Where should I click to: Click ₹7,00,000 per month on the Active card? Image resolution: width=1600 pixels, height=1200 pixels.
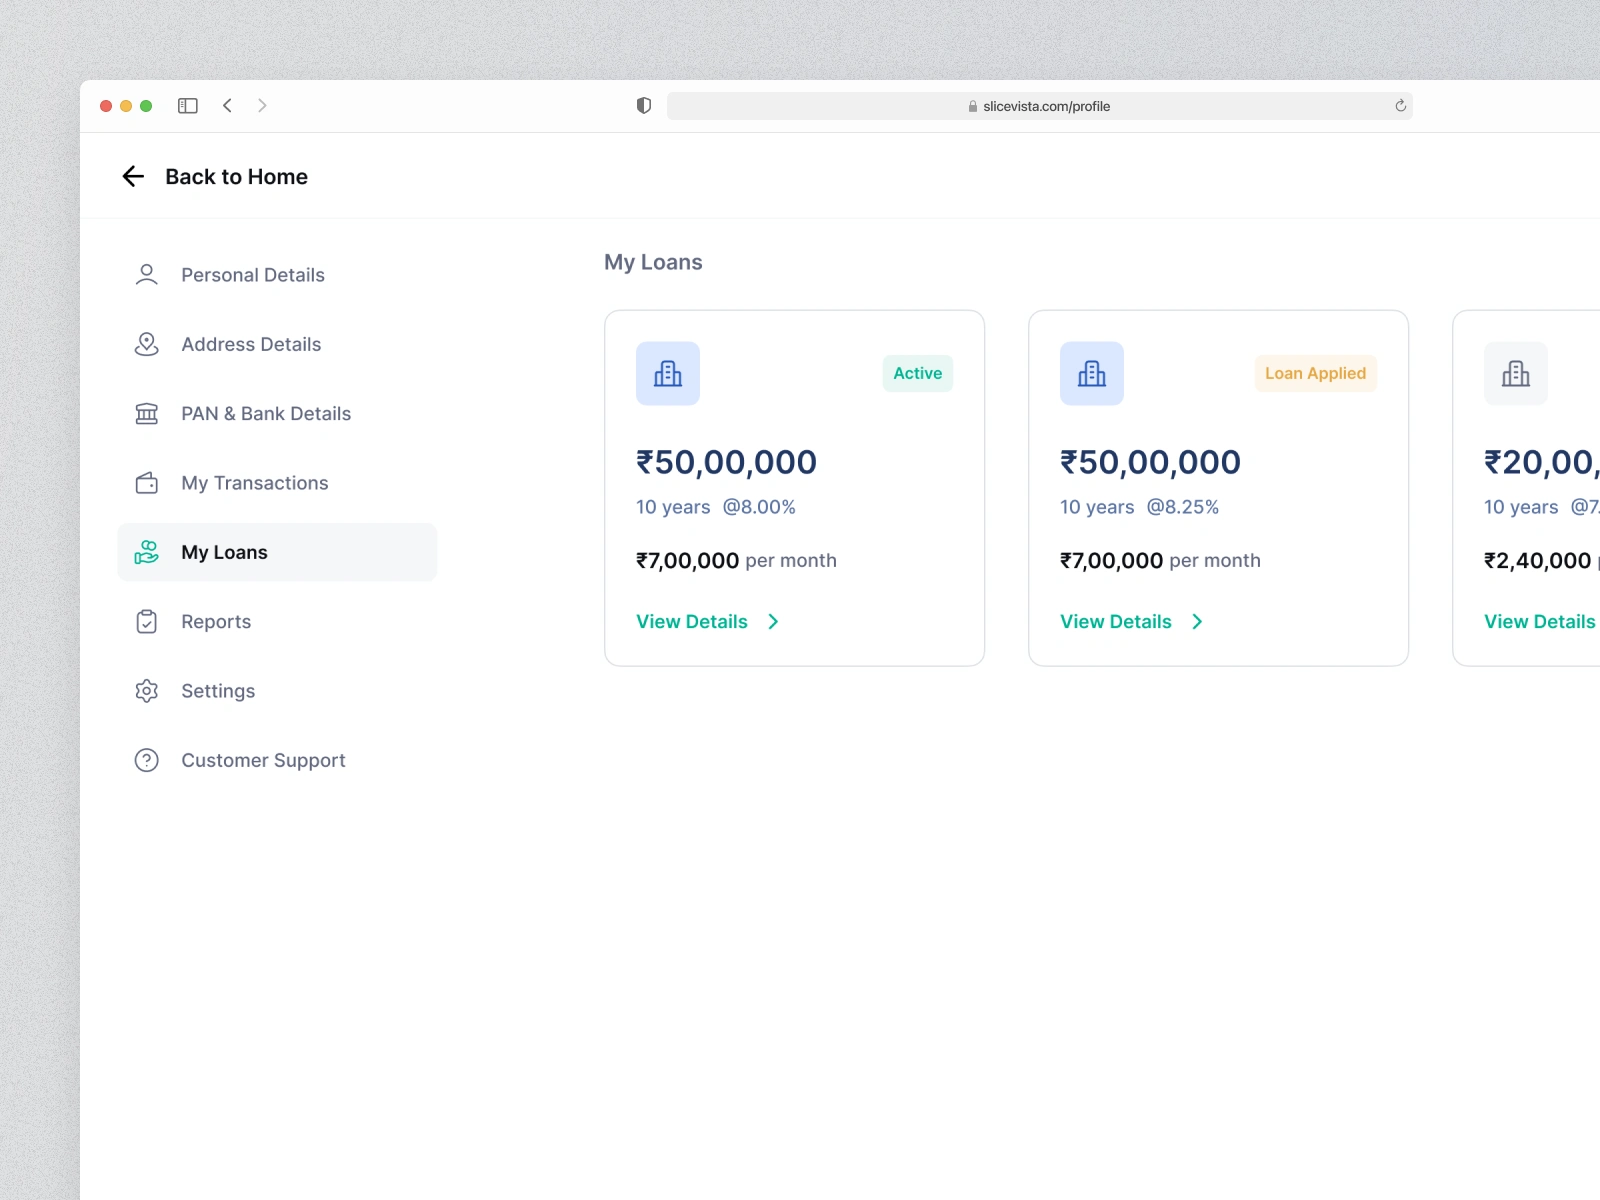[737, 561]
